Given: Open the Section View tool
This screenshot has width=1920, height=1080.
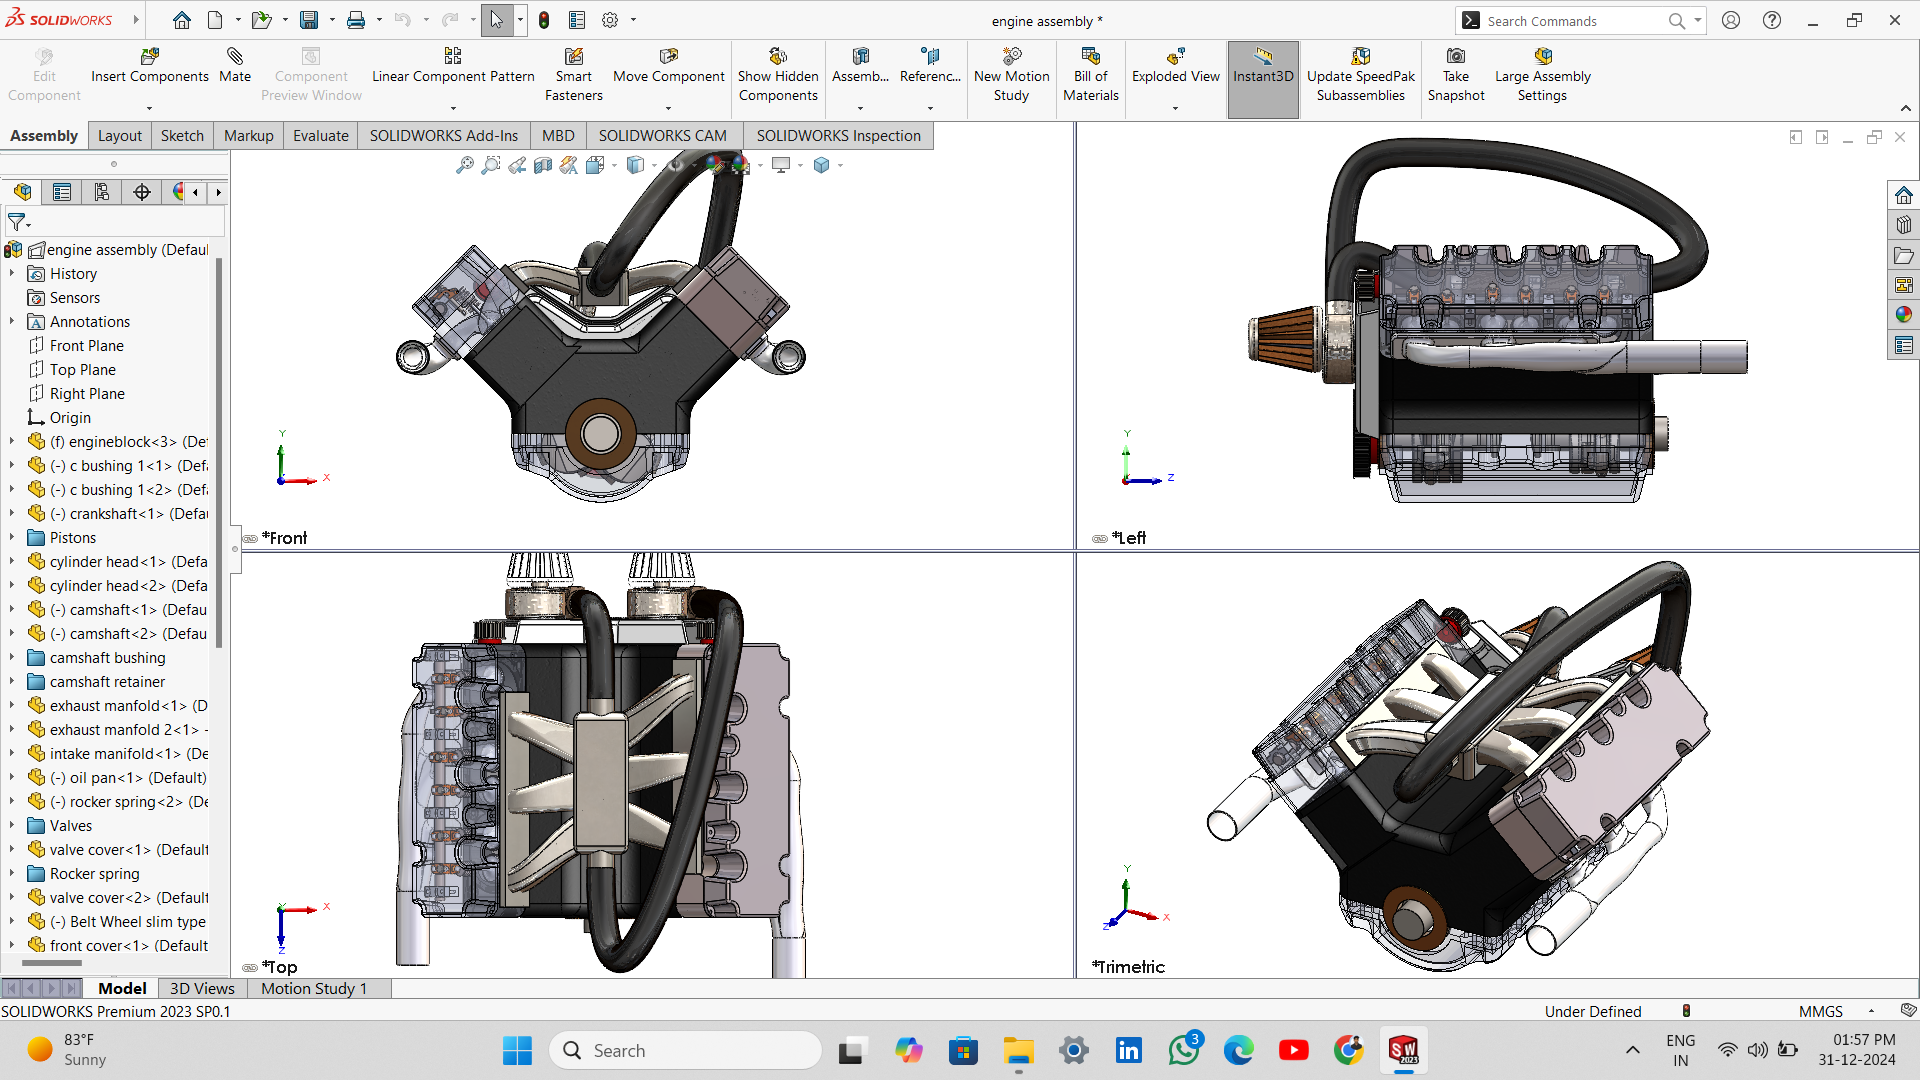Looking at the screenshot, I should coord(543,166).
